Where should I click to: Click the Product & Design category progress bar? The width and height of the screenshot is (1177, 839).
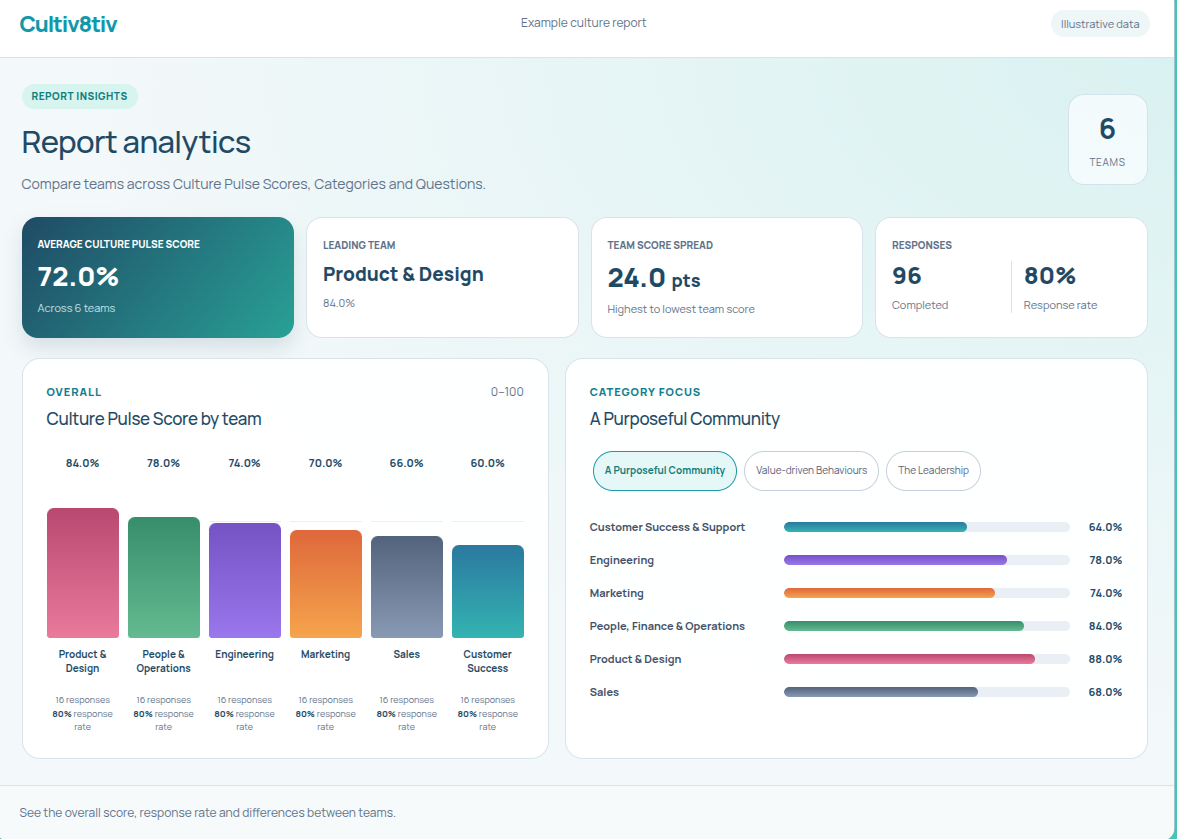tap(926, 659)
